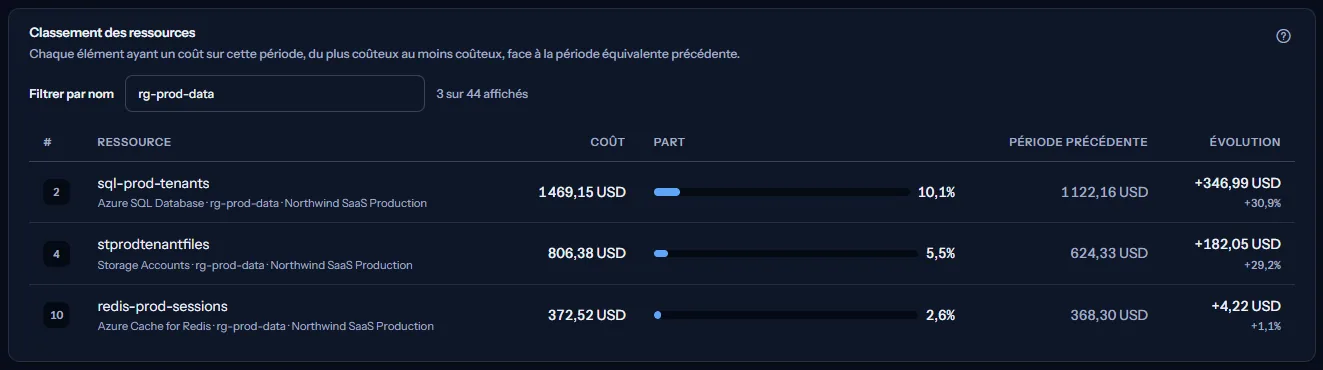Click the rank 2 badge
The image size is (1323, 370).
click(x=56, y=192)
